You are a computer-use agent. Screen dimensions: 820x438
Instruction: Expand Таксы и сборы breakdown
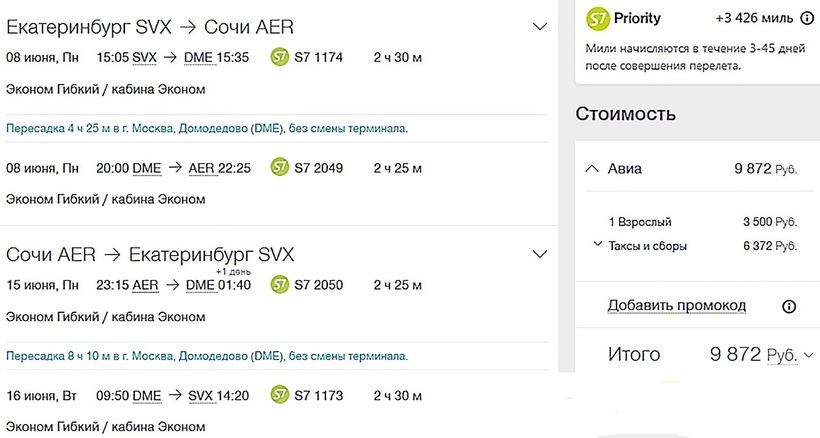click(x=597, y=245)
